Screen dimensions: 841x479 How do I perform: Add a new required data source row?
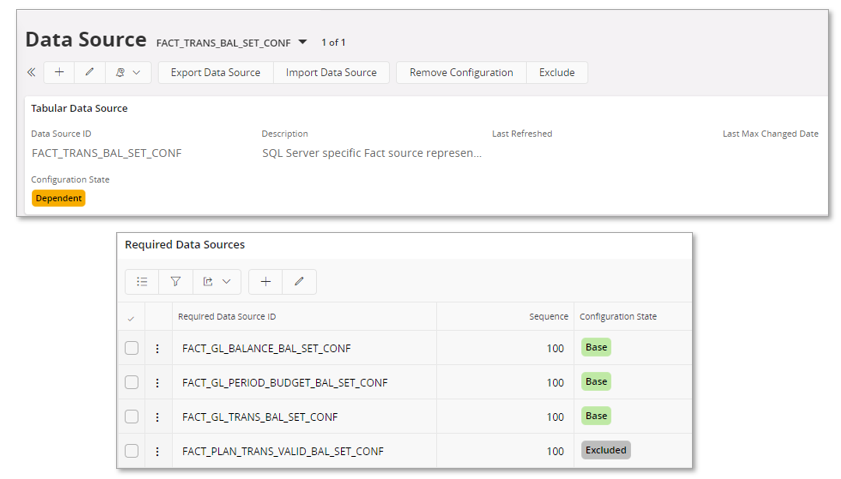[x=265, y=282]
